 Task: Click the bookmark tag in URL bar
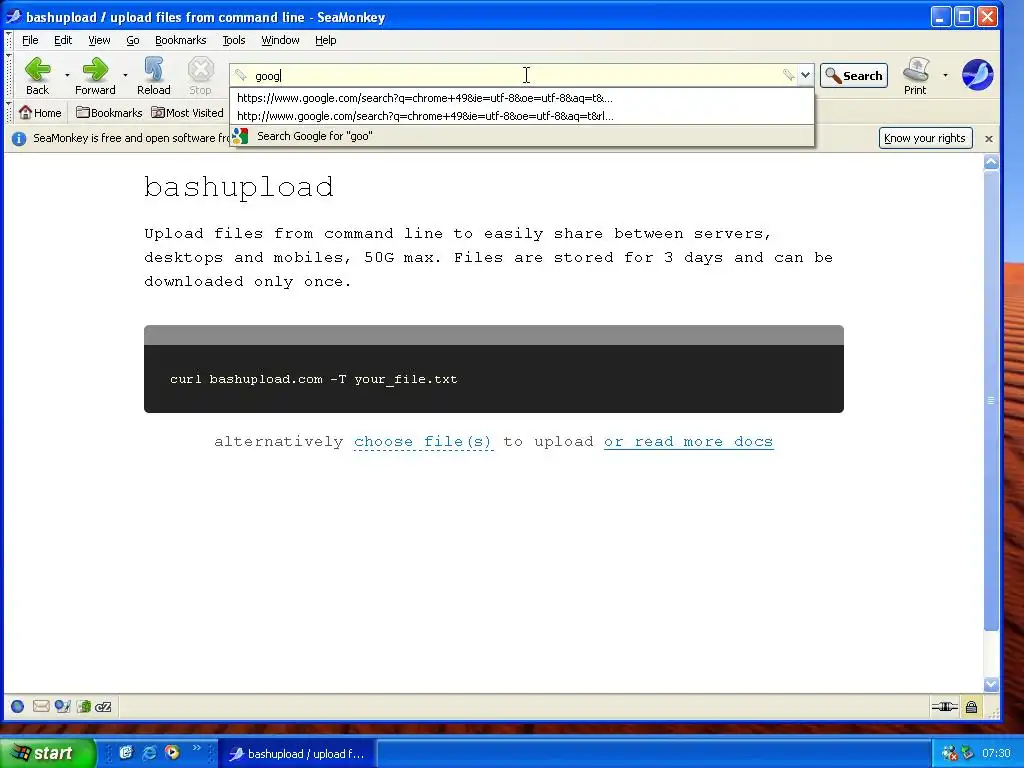click(x=789, y=75)
